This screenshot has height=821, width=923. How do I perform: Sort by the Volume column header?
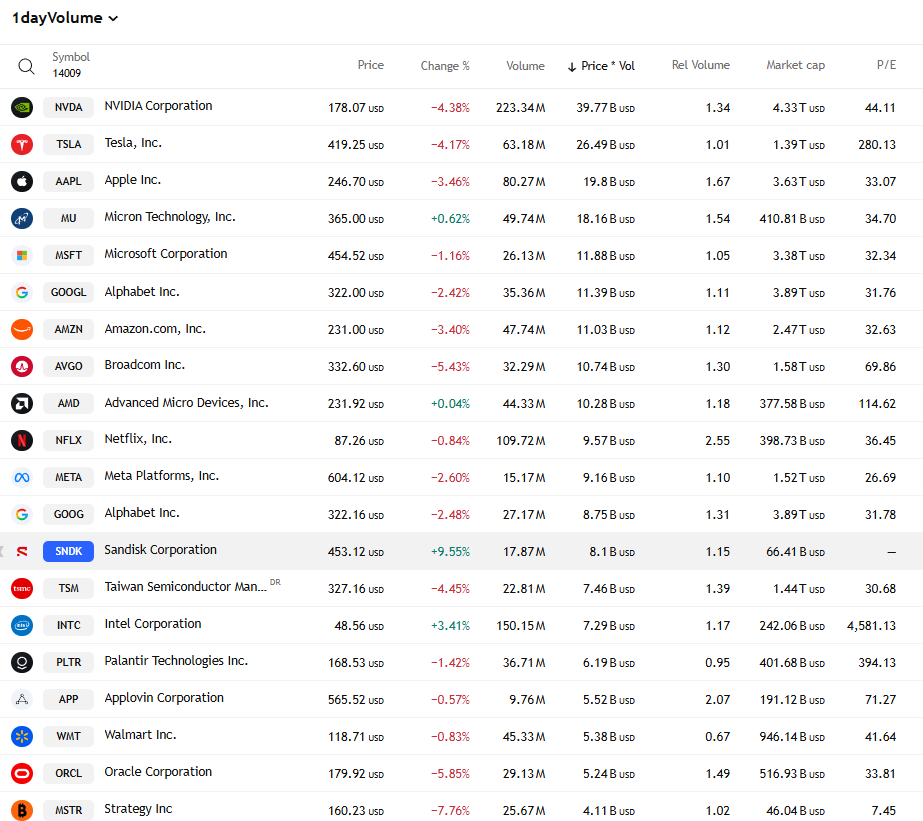(x=525, y=66)
